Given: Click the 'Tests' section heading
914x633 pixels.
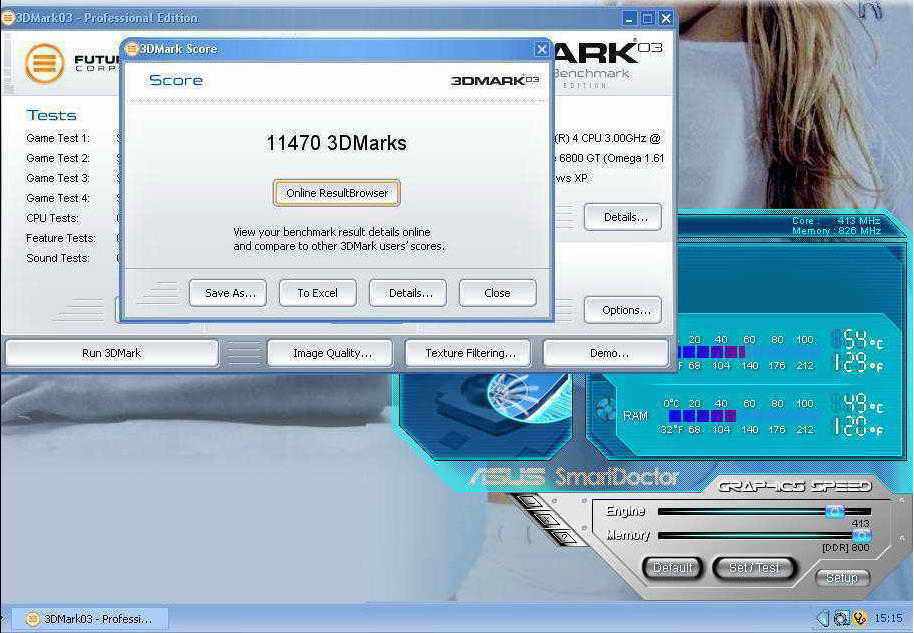Looking at the screenshot, I should coord(51,115).
